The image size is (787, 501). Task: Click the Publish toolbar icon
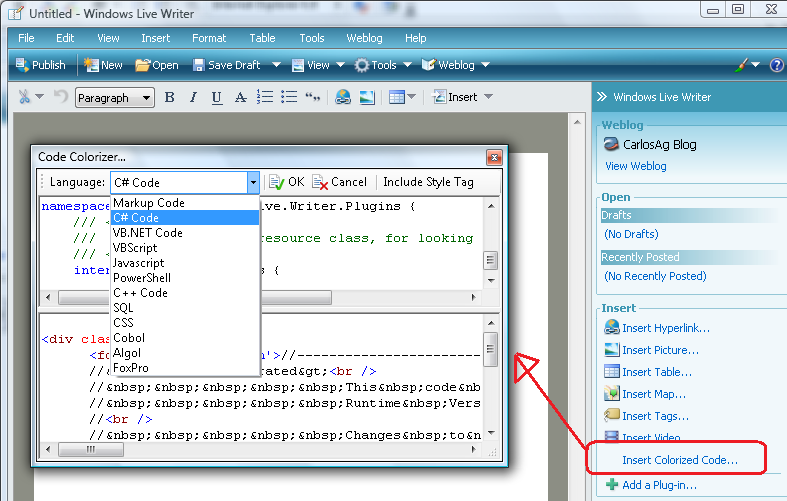[40, 65]
